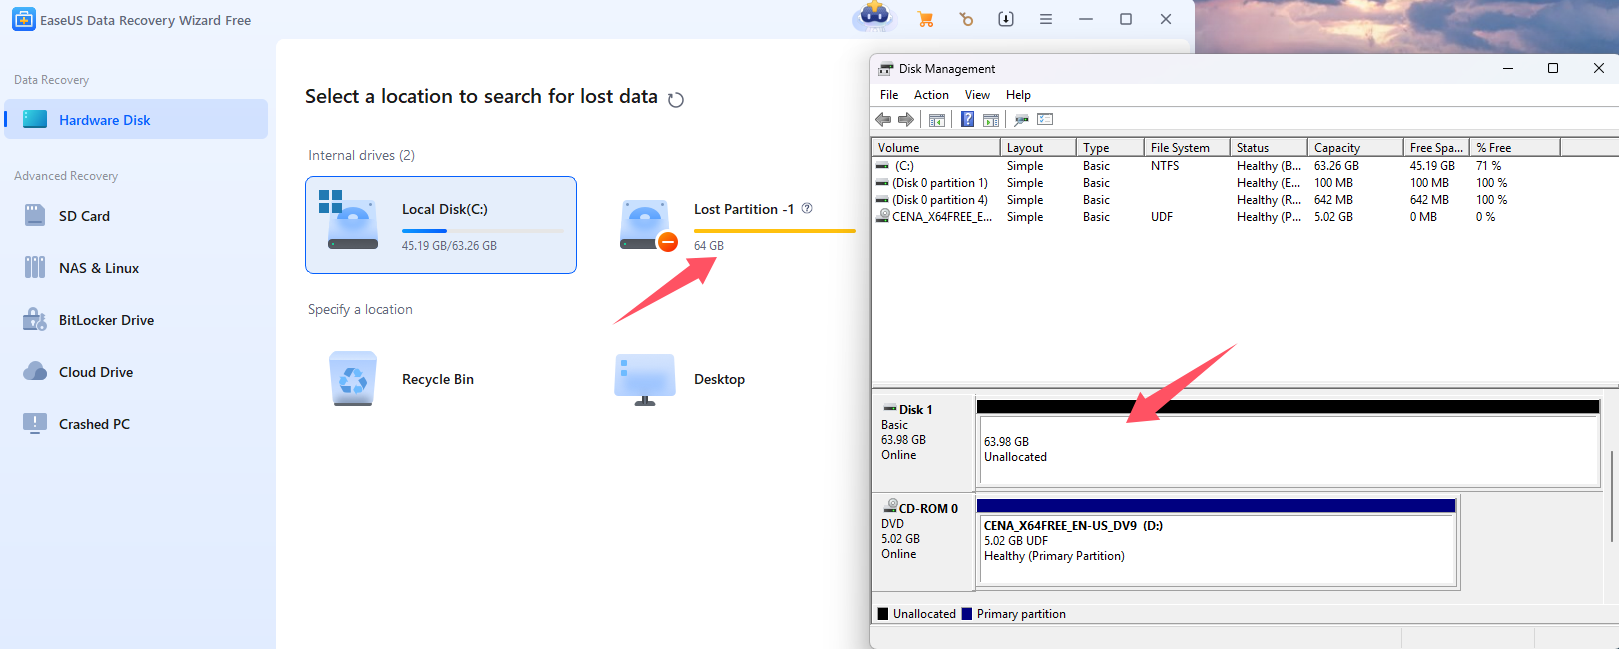Click the Disk Management vertical scrollbar

point(1611,495)
